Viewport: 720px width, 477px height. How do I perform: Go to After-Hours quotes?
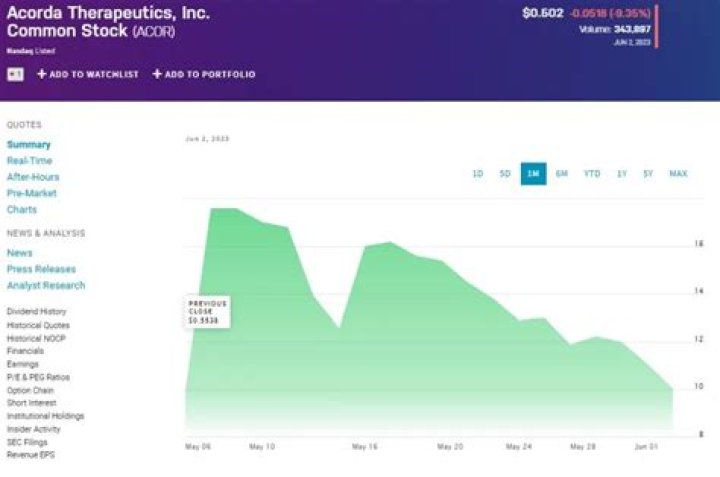coord(33,177)
